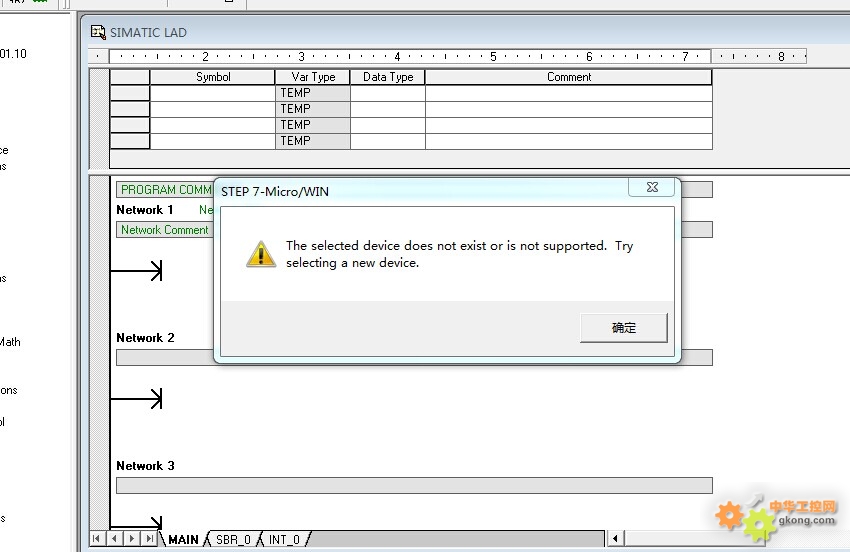Select the Comment column header
This screenshot has width=850, height=552.
(569, 77)
